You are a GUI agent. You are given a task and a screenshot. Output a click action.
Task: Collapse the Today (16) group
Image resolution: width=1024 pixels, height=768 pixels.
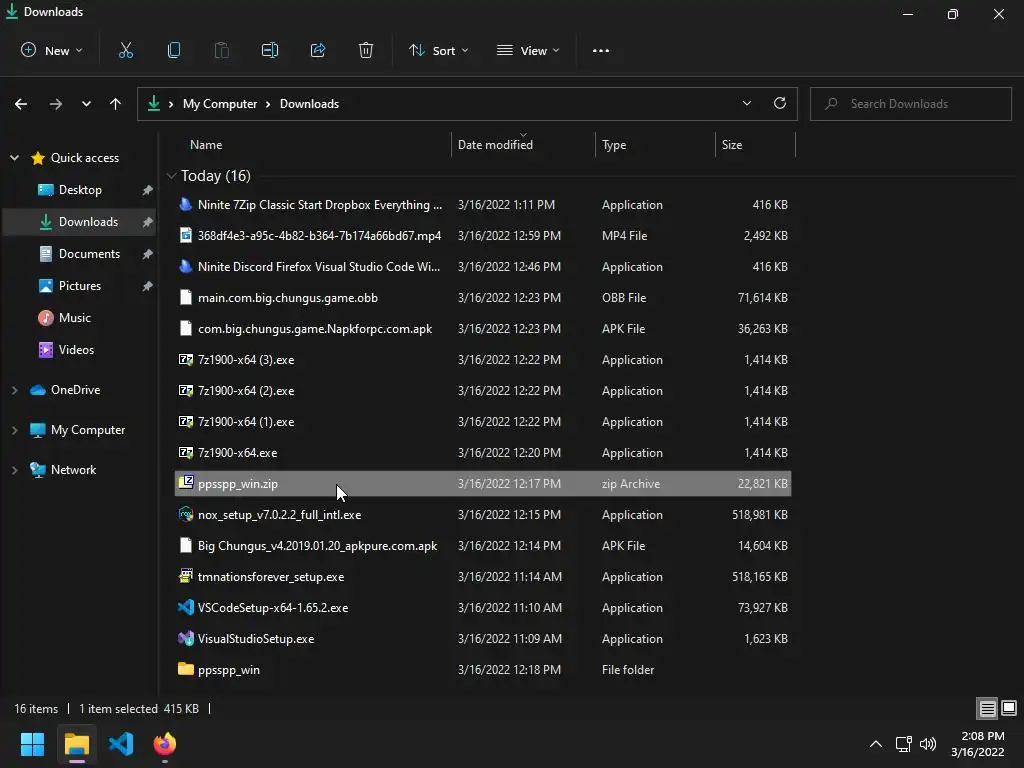click(x=171, y=176)
